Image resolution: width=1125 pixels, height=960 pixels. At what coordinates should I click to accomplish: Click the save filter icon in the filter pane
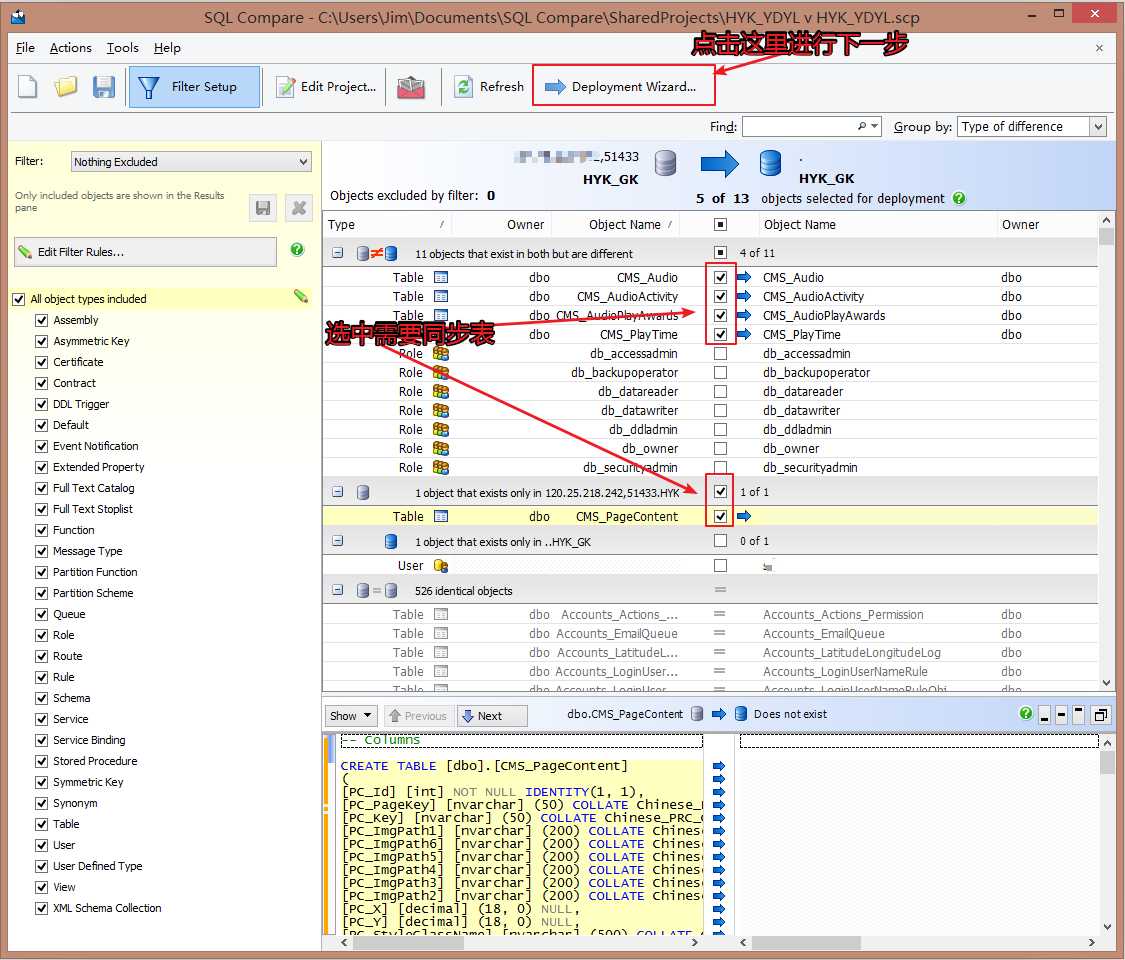pyautogui.click(x=263, y=208)
